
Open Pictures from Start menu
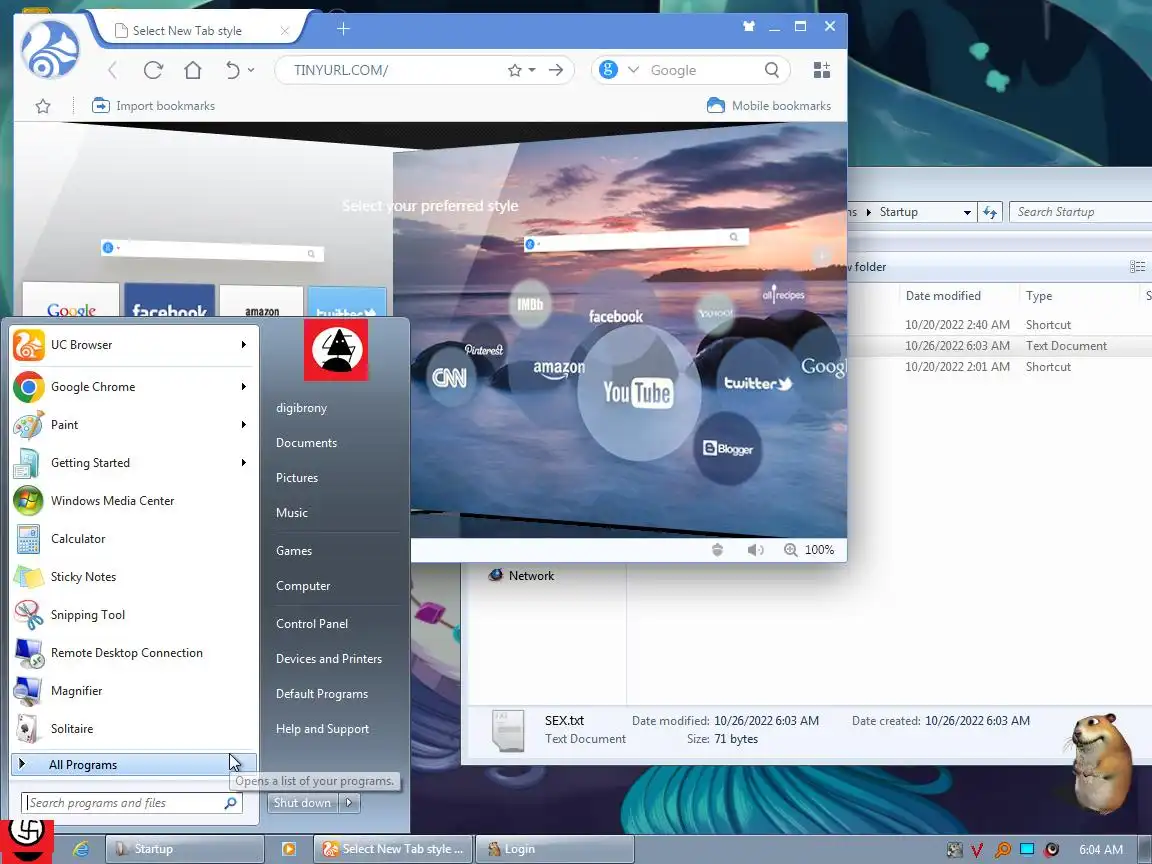pyautogui.click(x=297, y=478)
